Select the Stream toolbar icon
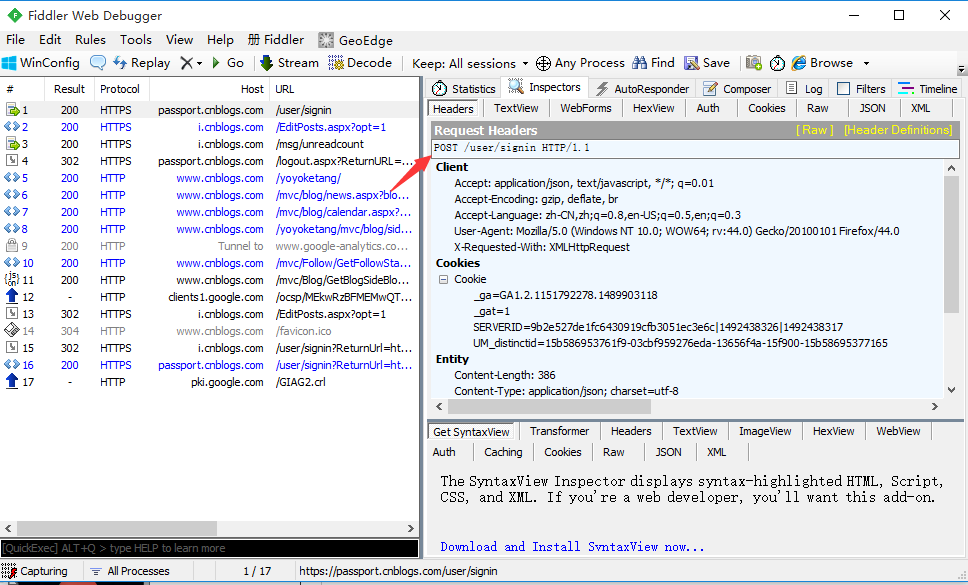 tap(288, 62)
